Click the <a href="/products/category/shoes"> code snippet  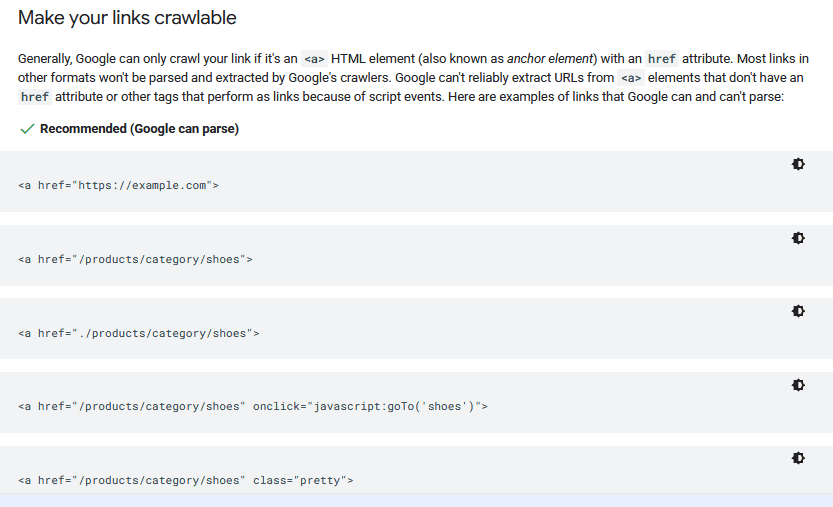point(135,259)
